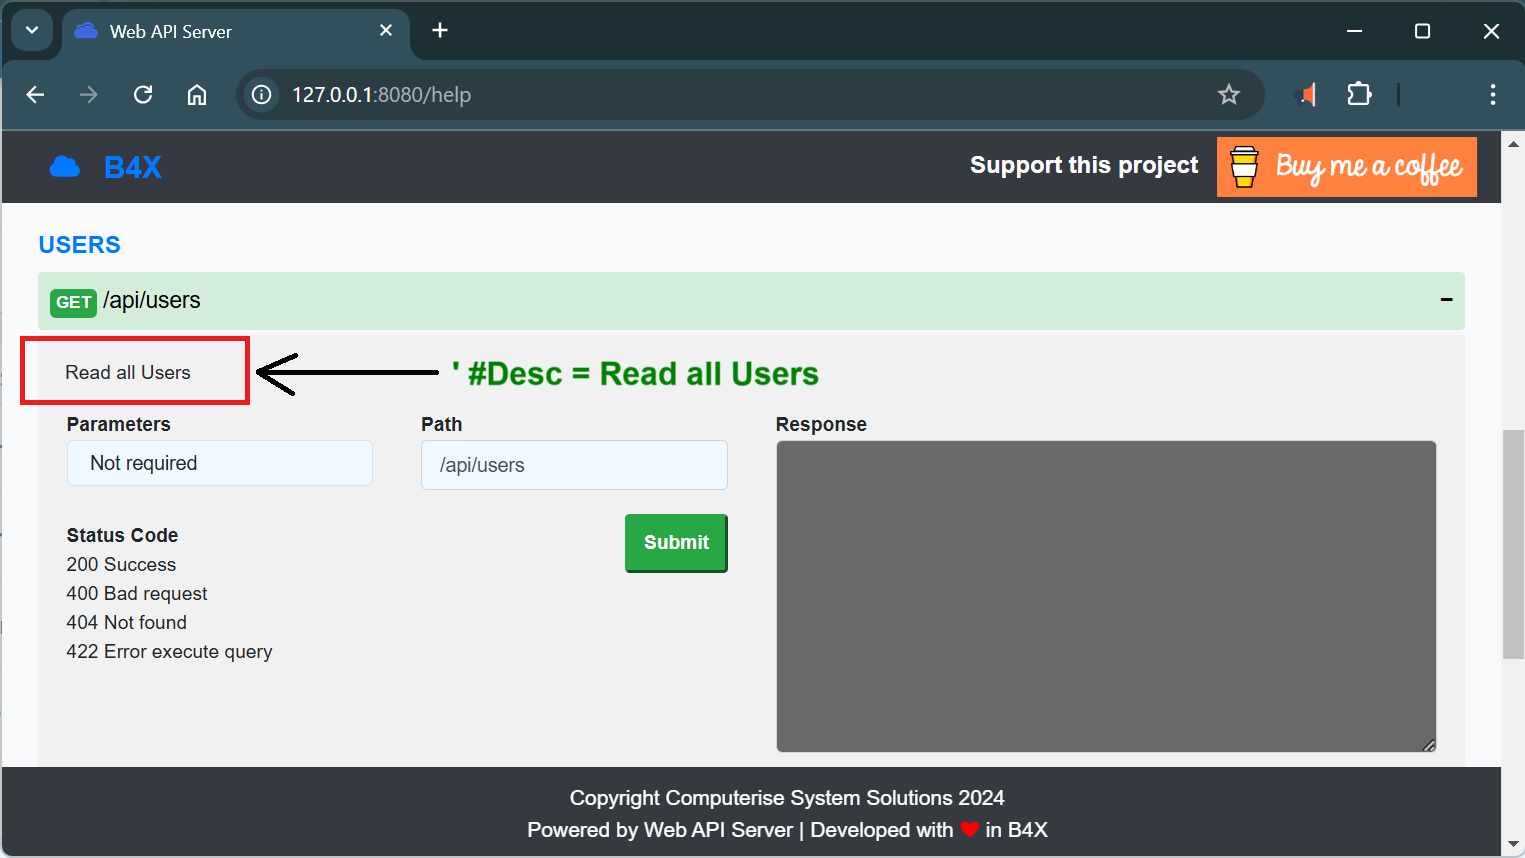1525x858 pixels.
Task: Toggle the tab audio speaker icon
Action: [x=1304, y=94]
